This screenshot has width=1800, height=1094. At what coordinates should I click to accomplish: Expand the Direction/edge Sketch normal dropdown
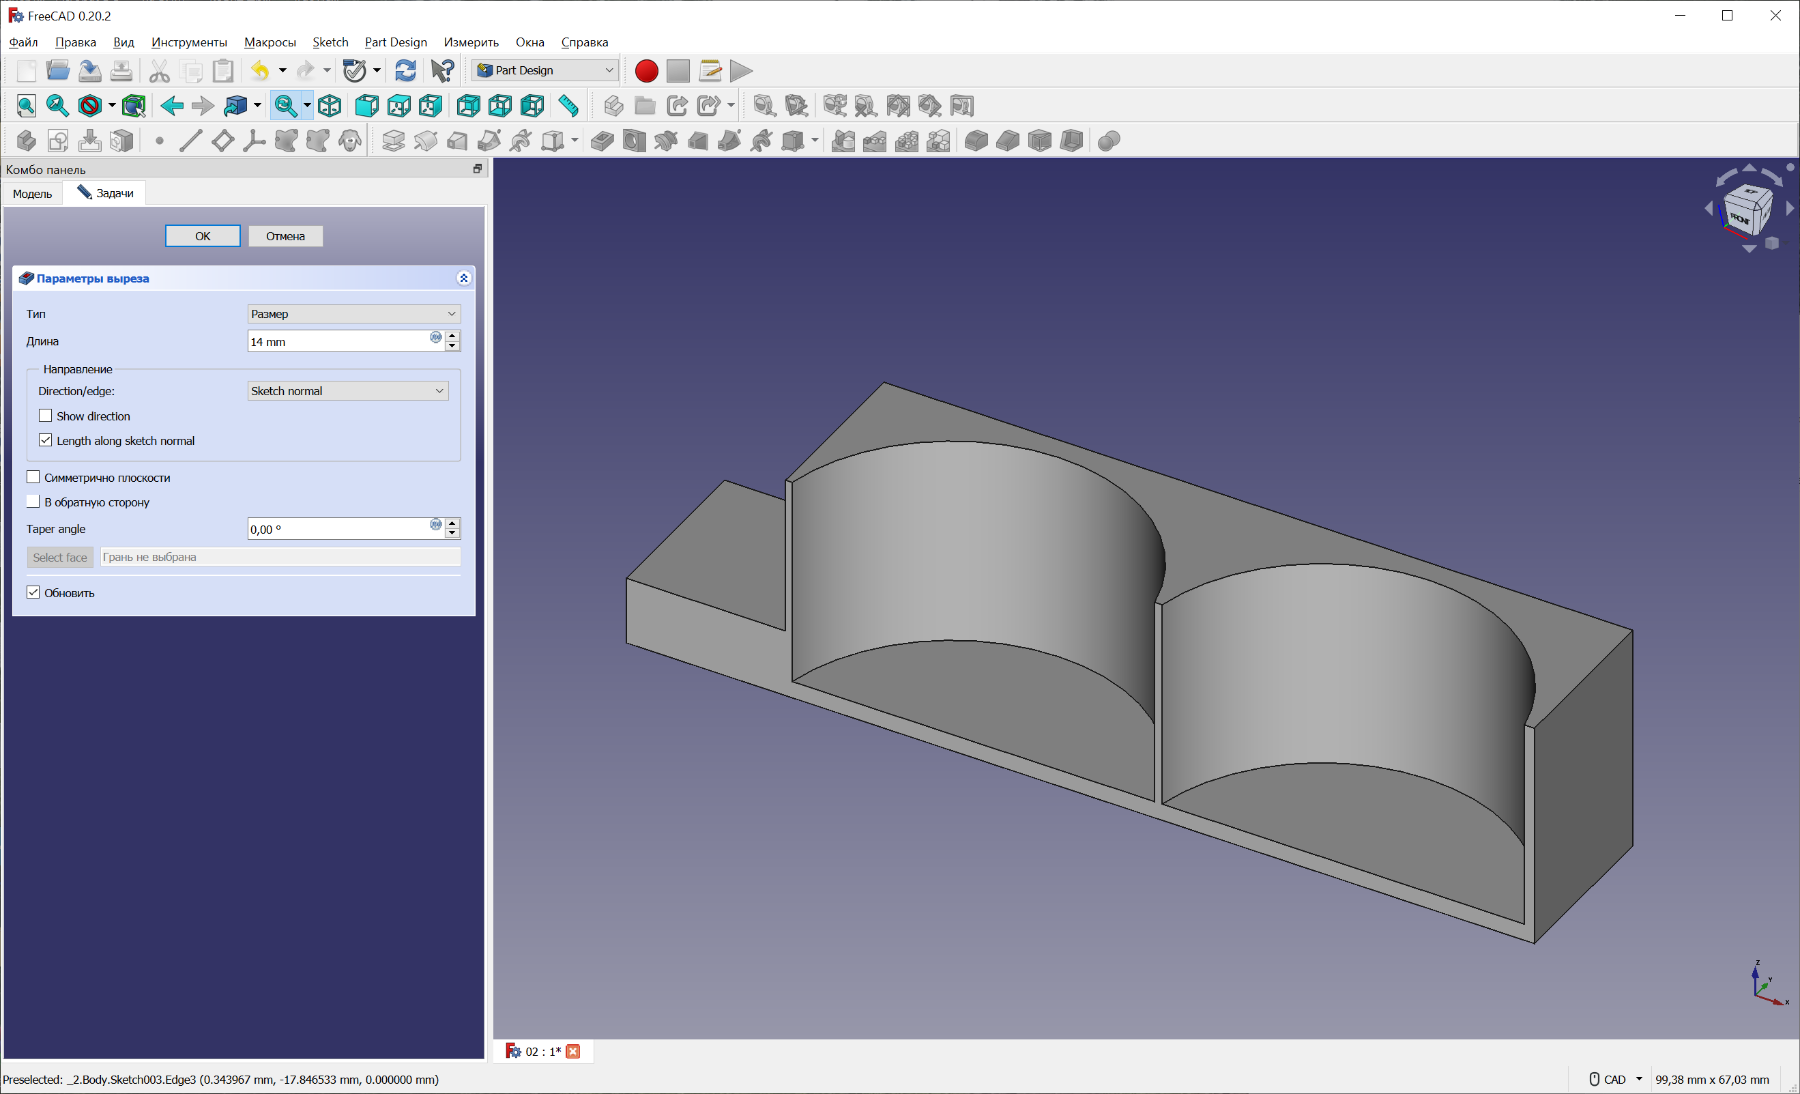click(347, 391)
